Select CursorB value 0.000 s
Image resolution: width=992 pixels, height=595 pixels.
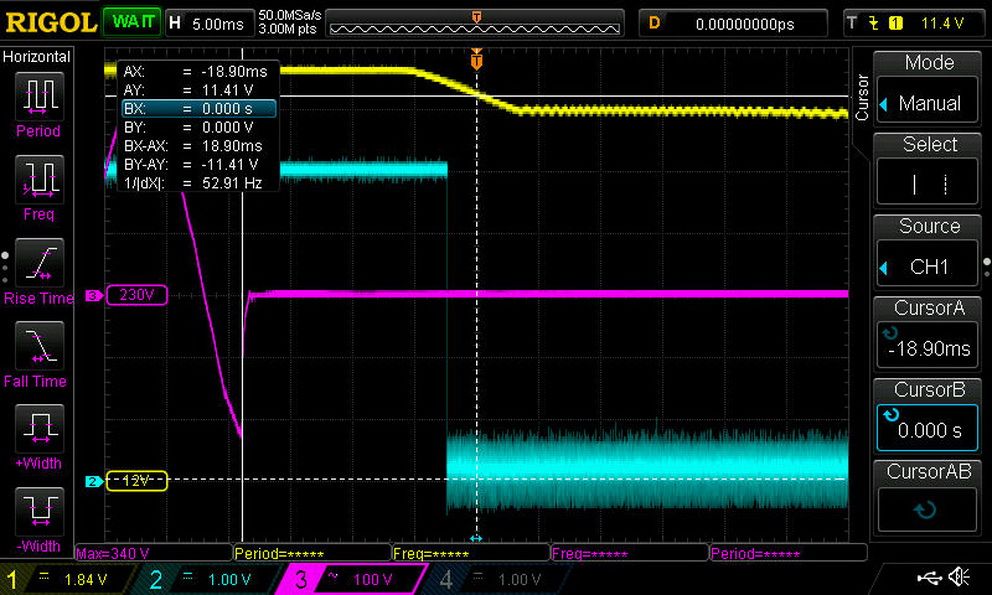[927, 428]
